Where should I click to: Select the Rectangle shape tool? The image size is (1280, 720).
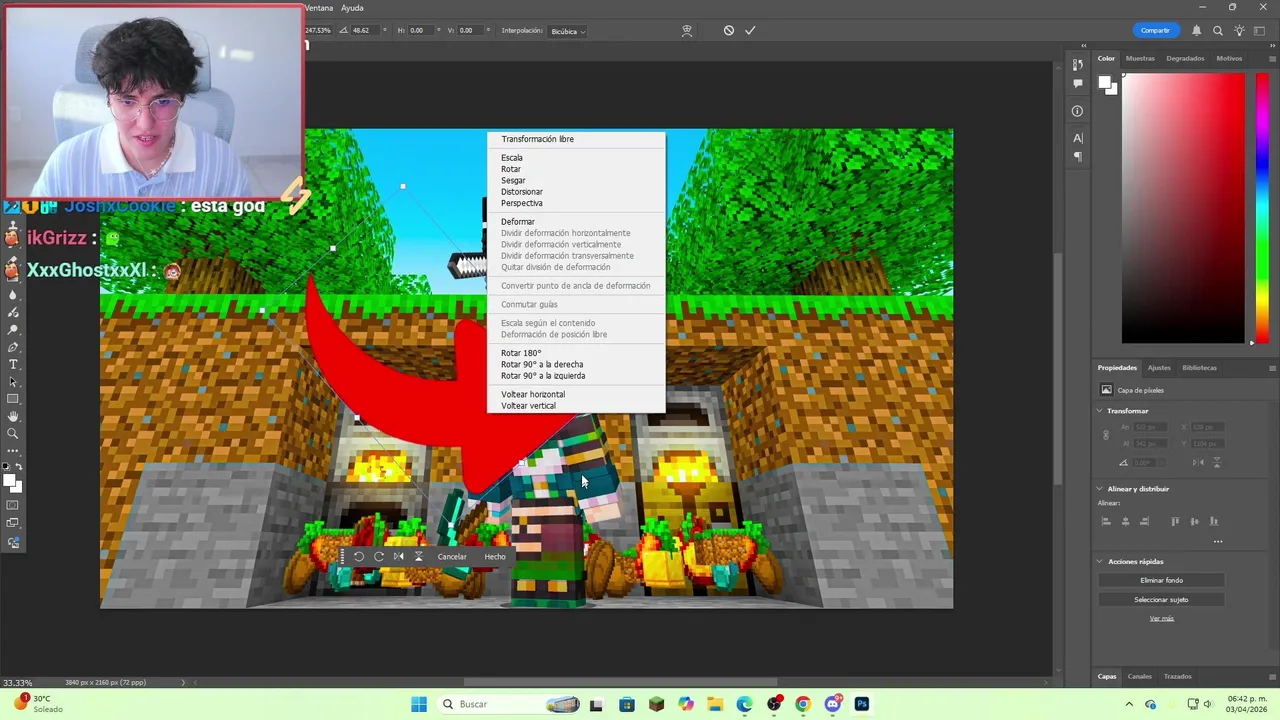pos(13,399)
